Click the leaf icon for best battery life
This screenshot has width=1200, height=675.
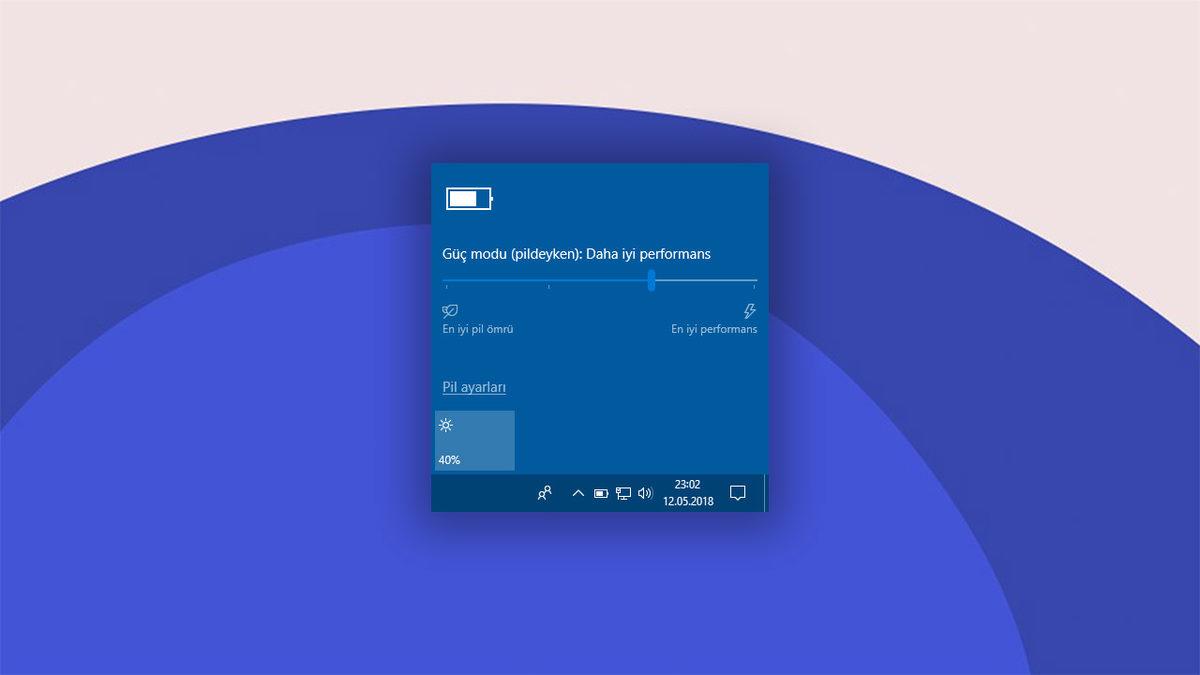(x=450, y=311)
